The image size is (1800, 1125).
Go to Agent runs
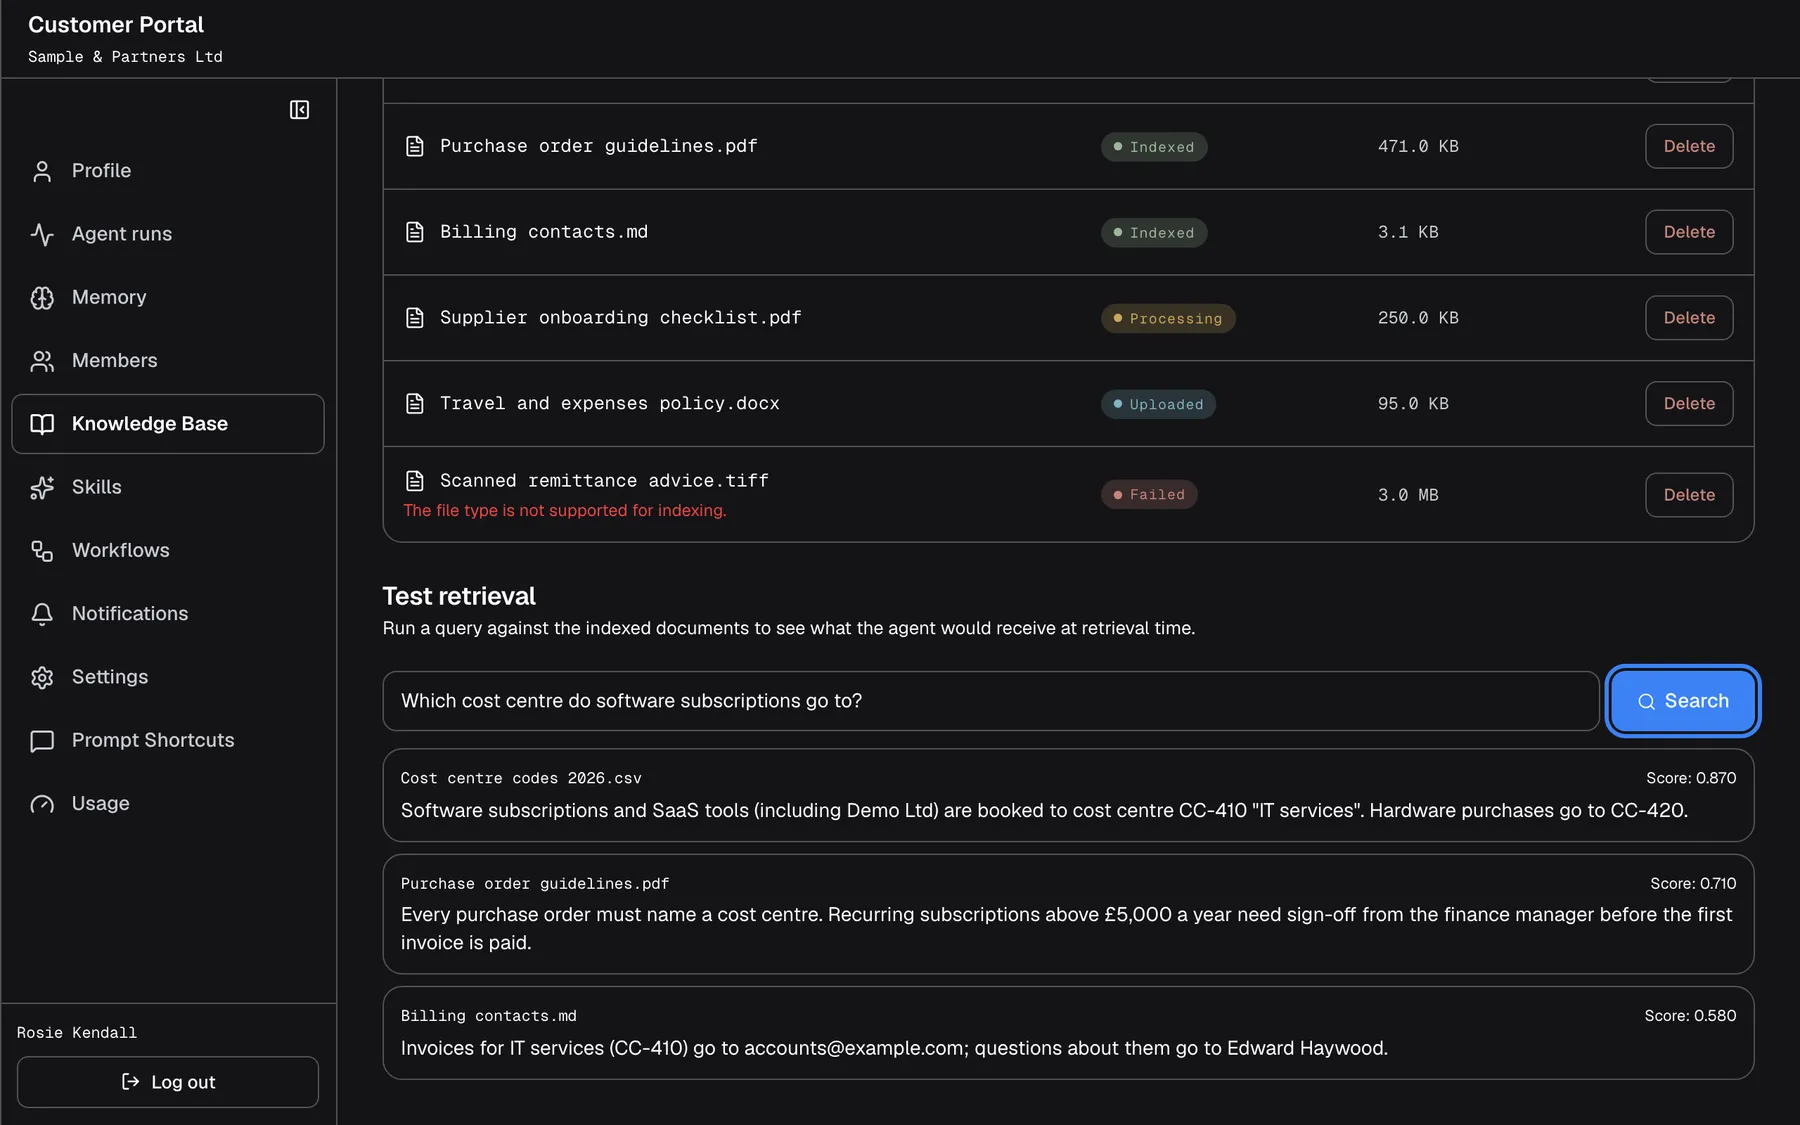(x=168, y=234)
